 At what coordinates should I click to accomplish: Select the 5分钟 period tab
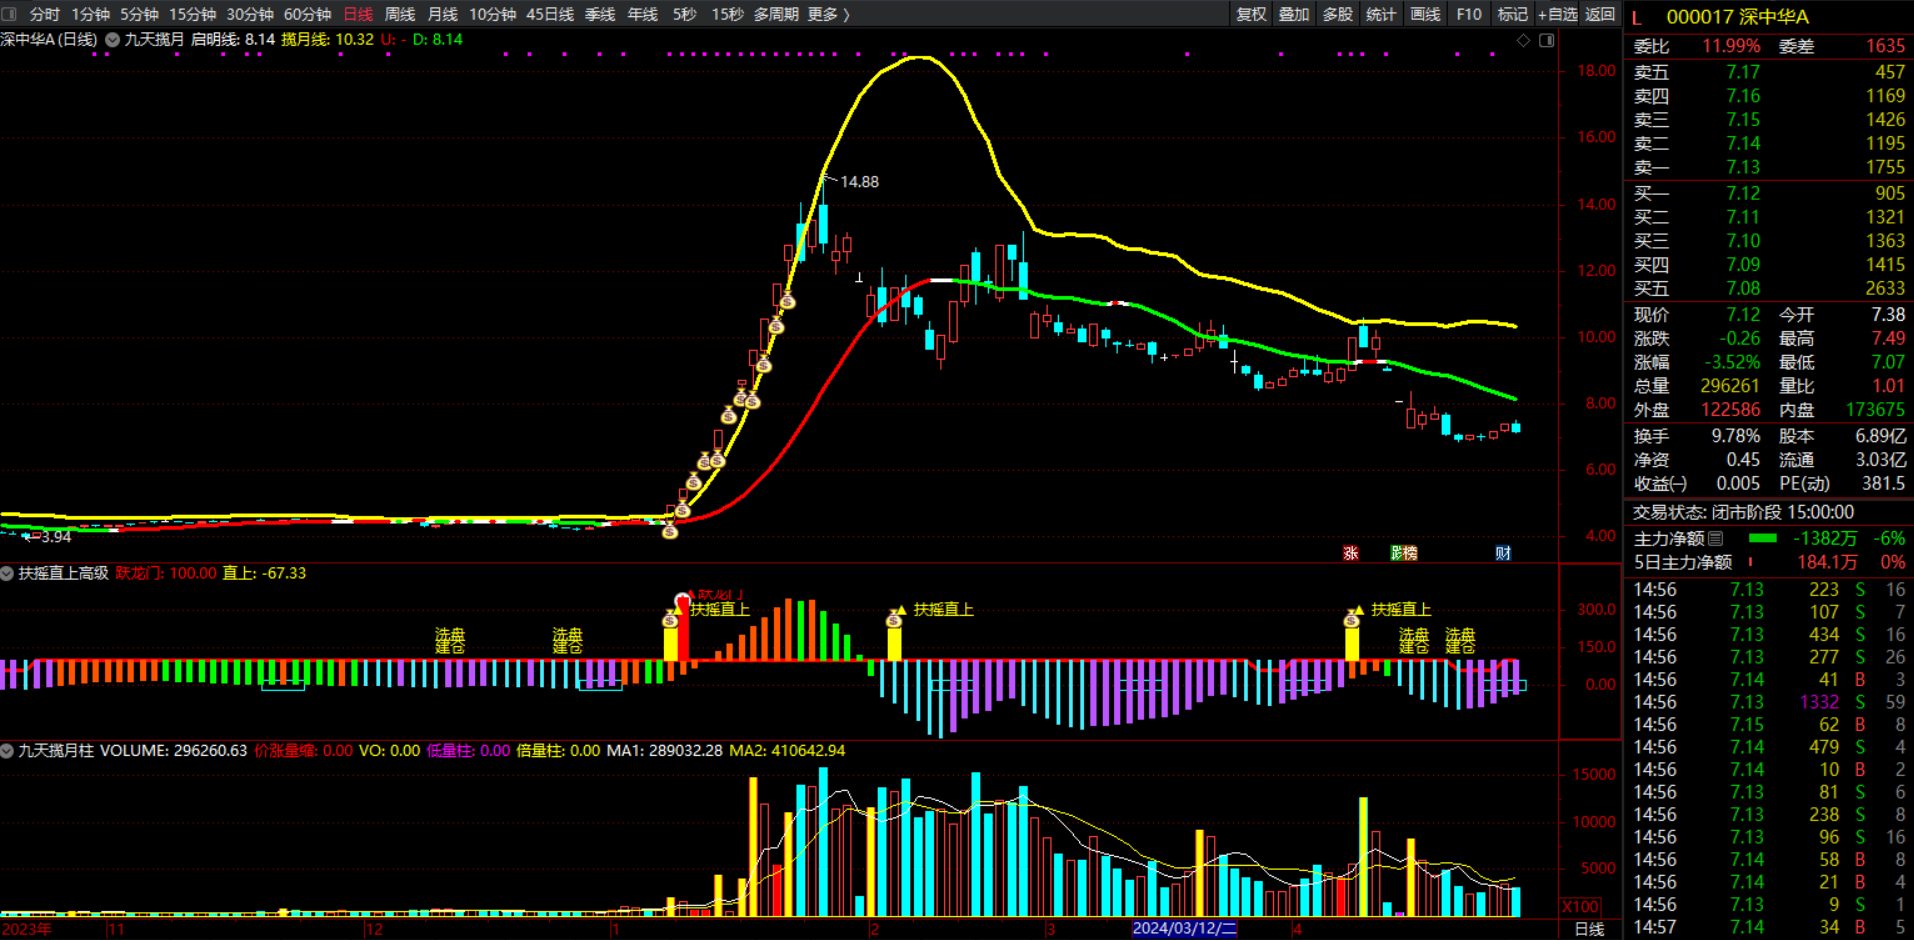coord(139,14)
